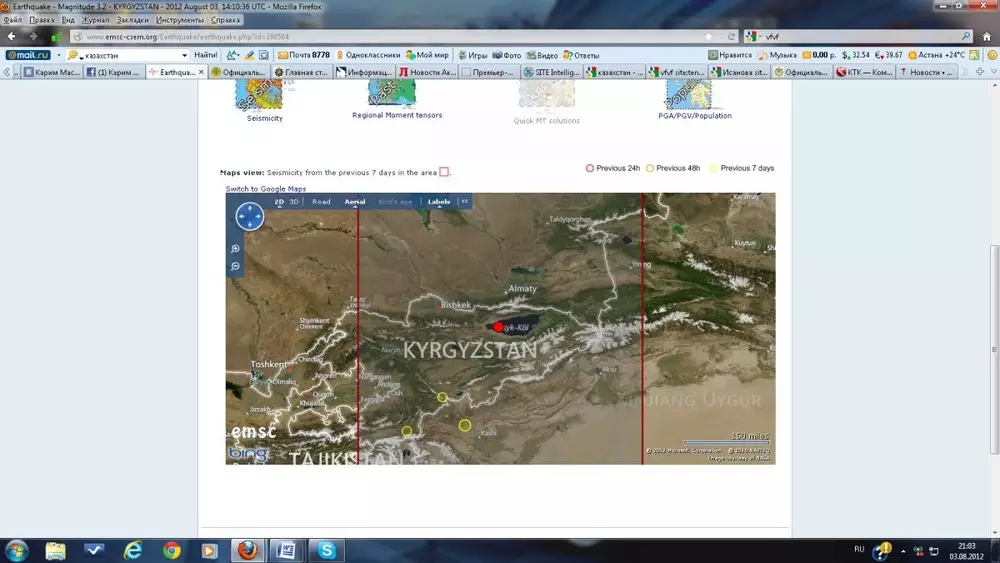
Task: Open the PGA/PGV/Population thumbnail
Action: click(688, 96)
